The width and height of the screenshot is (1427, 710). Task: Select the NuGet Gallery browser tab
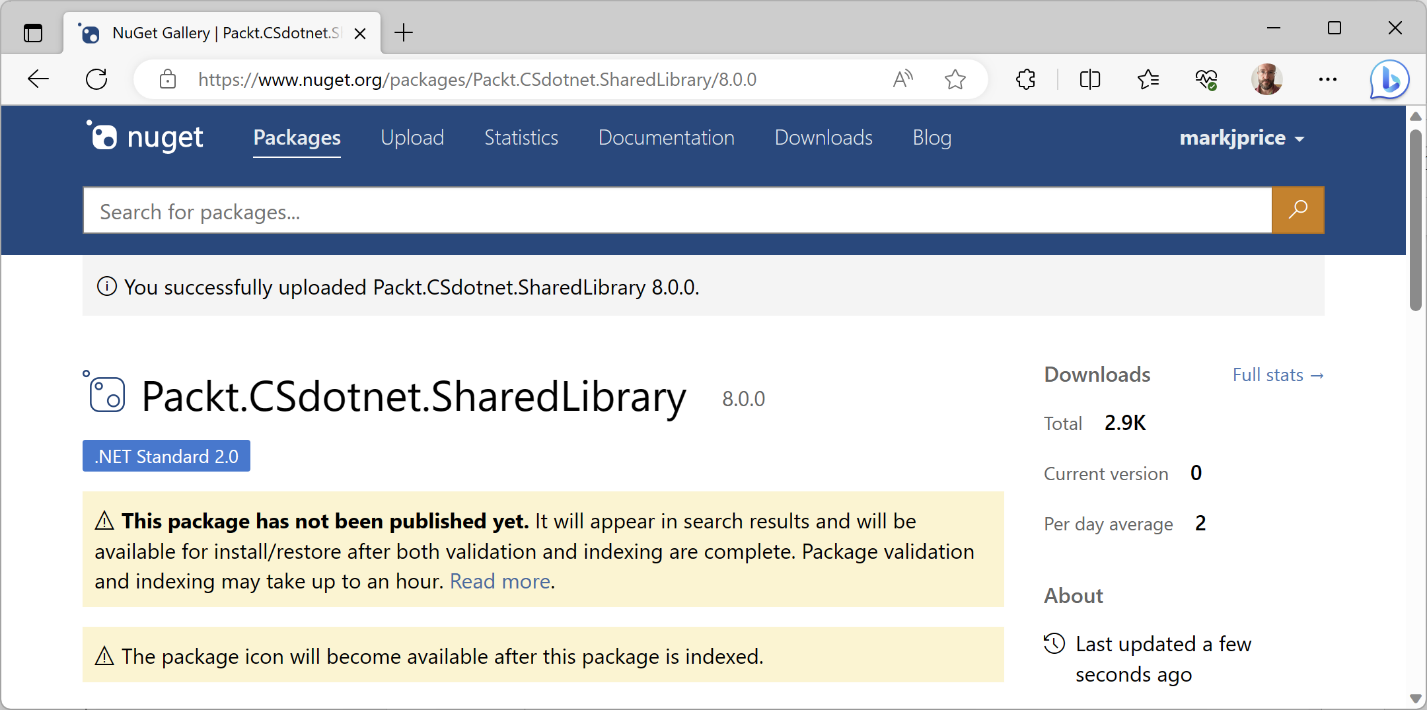[x=220, y=33]
